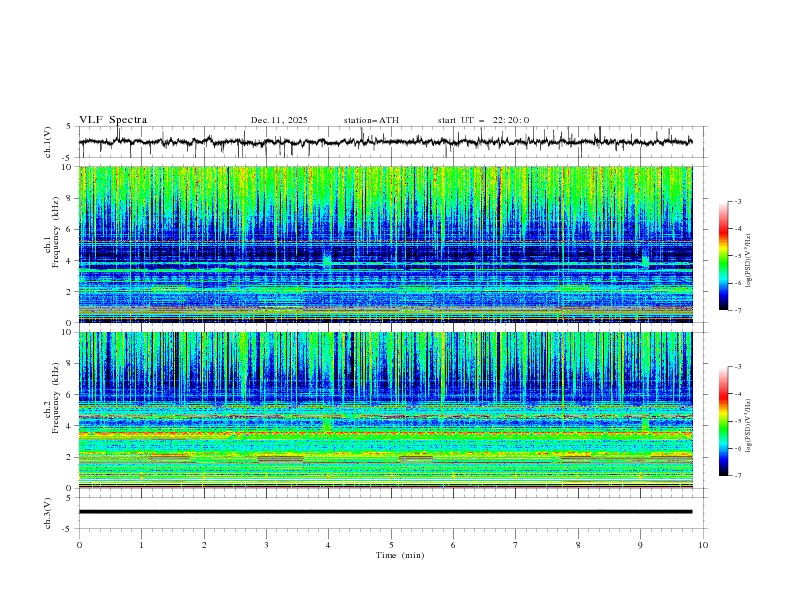Click the "10" tick on the time axis
Screen dimensions: 792x612
[703, 545]
